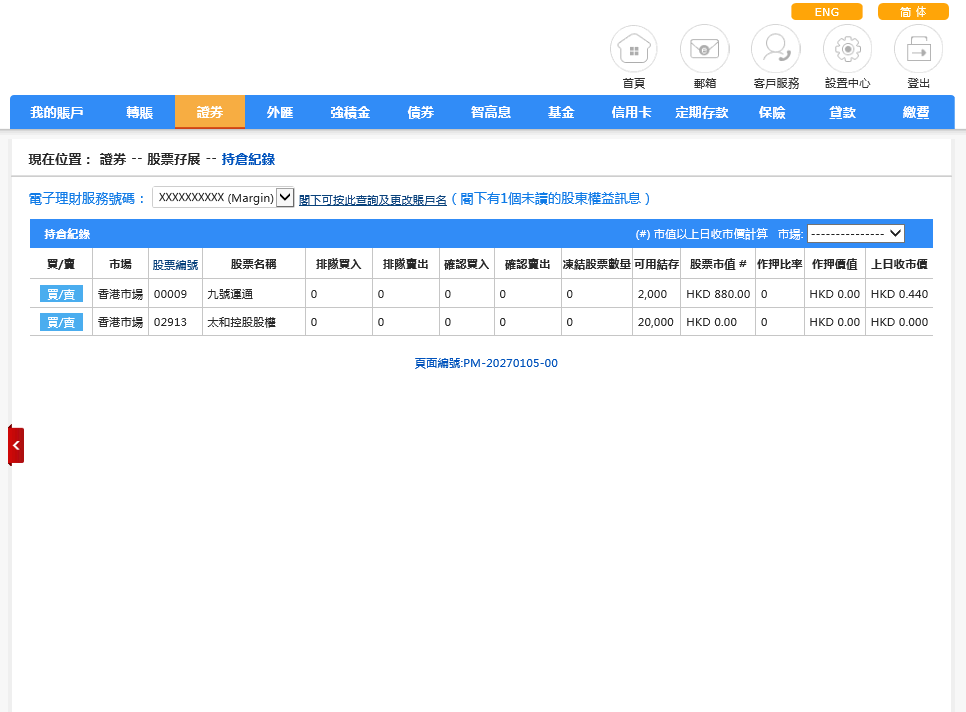Open the 外匯 foreign exchange tab

[280, 113]
